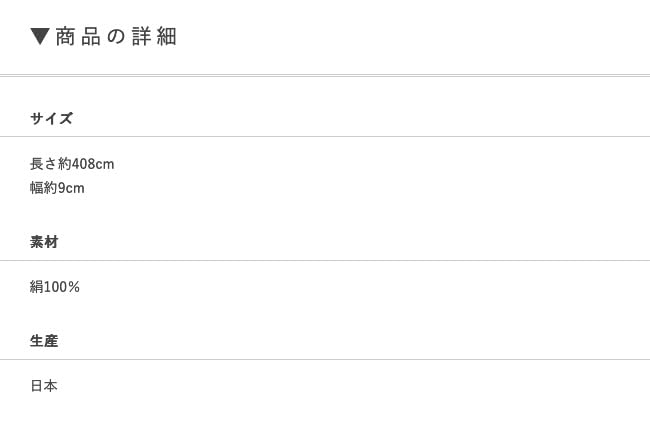Click the 詳細 characters in the heading
The image size is (650, 424).
point(154,37)
